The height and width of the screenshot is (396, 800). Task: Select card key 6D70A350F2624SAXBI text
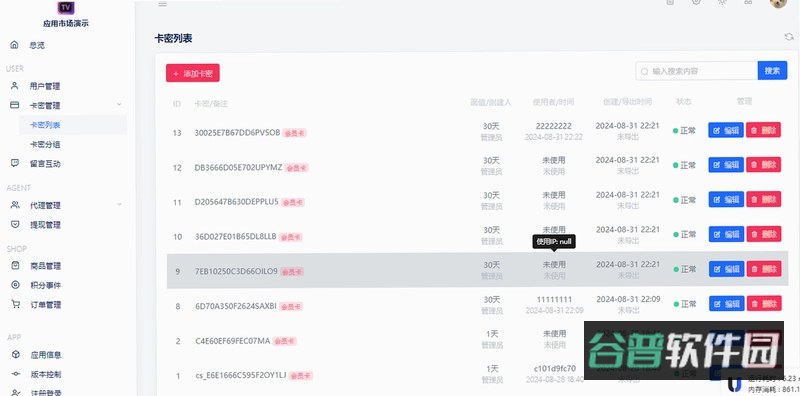[236, 306]
